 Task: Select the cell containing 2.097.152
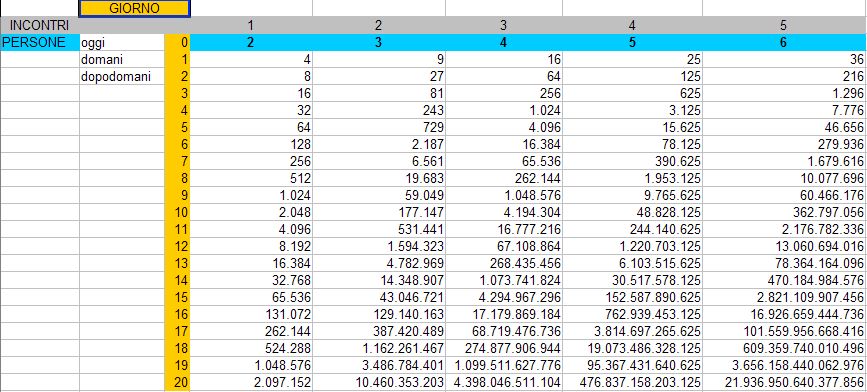[251, 382]
